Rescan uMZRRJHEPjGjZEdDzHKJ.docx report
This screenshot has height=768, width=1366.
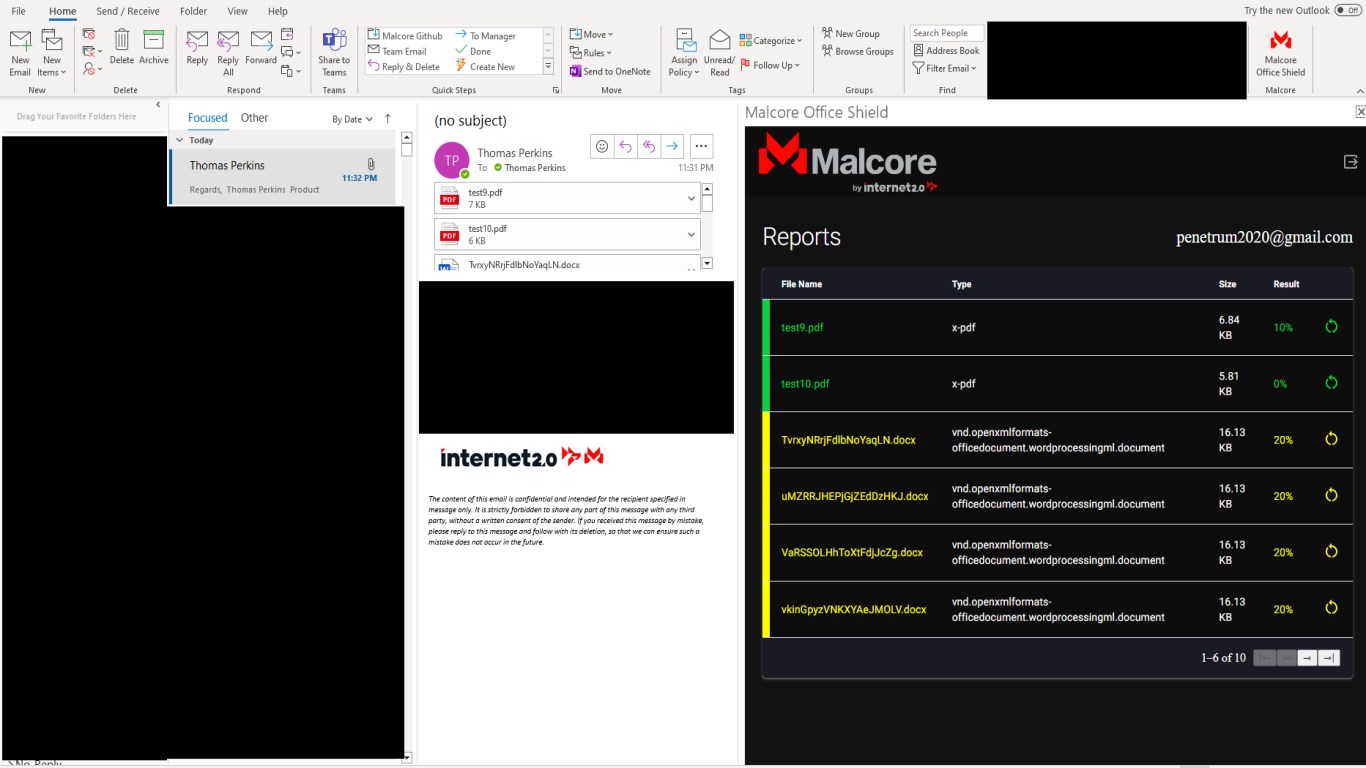(1331, 495)
